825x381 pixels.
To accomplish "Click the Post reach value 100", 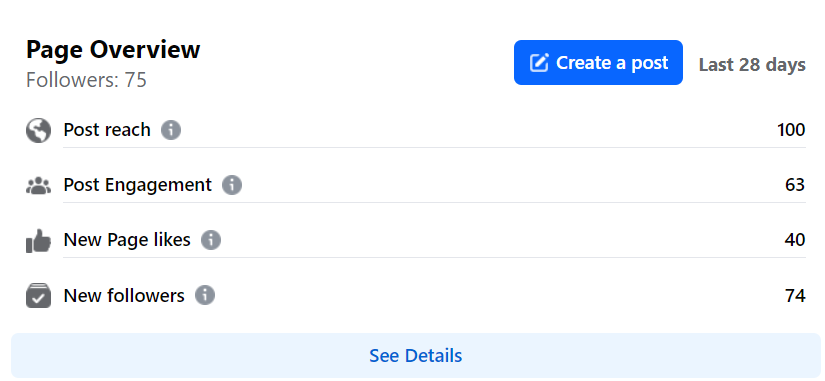I will click(791, 130).
